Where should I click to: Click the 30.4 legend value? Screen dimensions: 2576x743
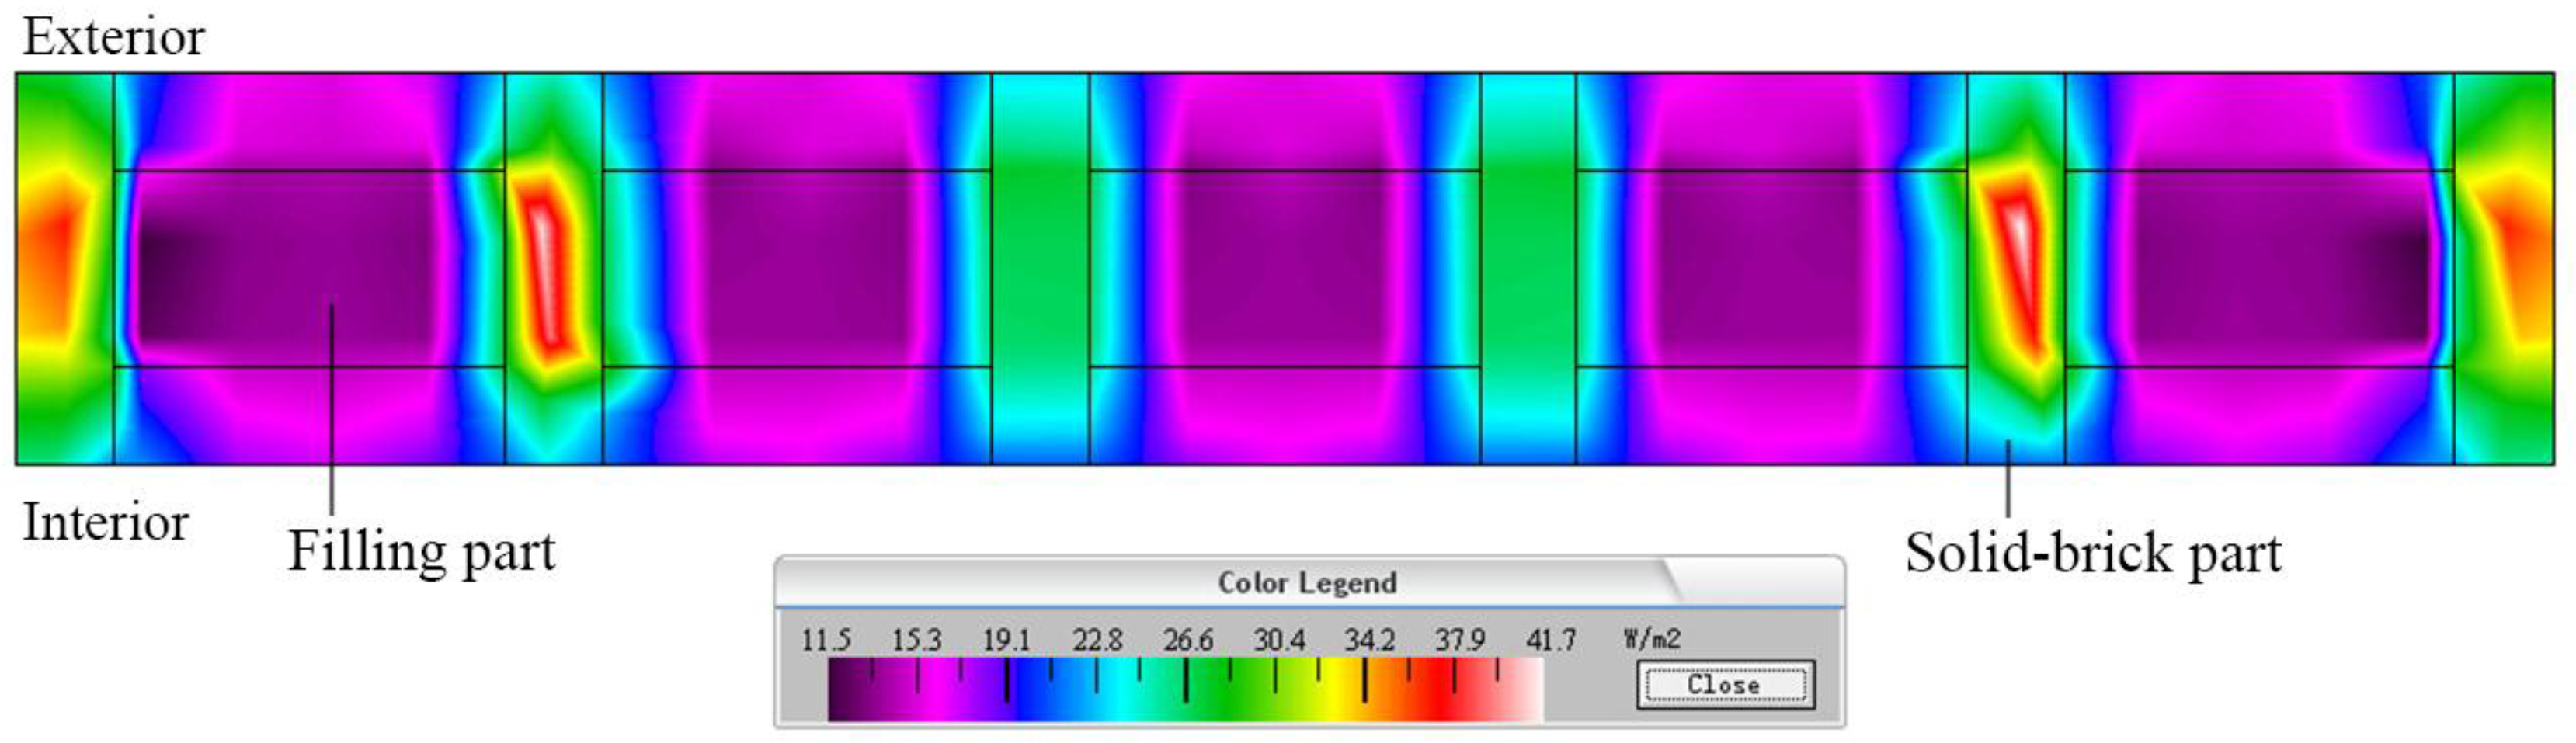(1279, 639)
